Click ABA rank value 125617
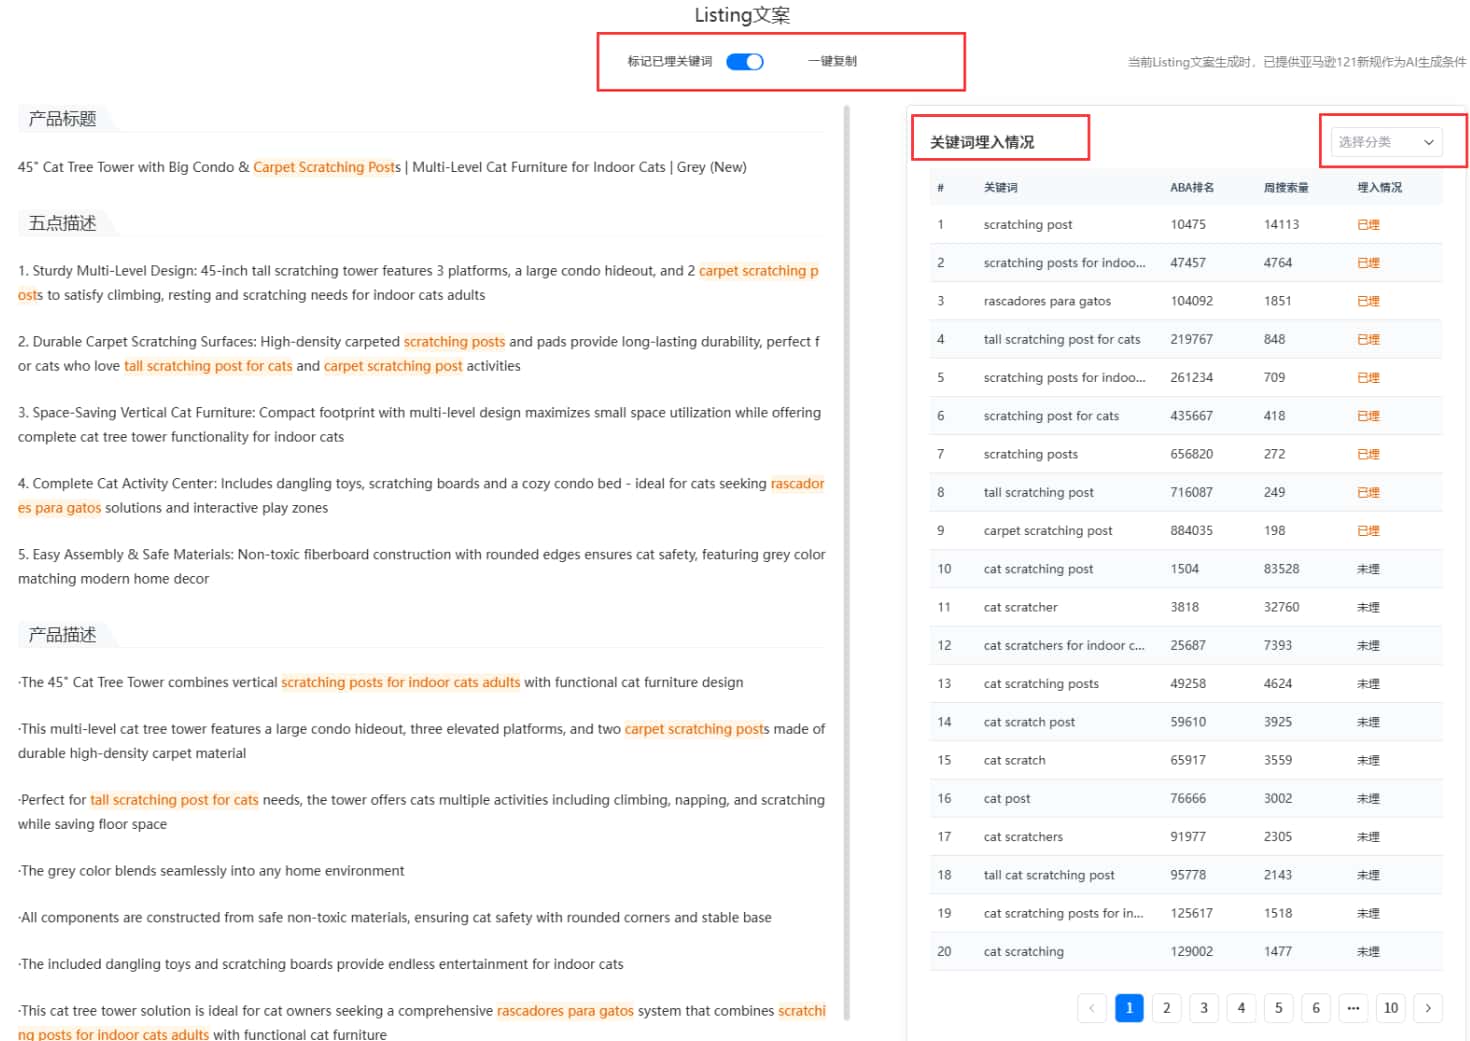Screen dimensions: 1470x1041 1192,914
